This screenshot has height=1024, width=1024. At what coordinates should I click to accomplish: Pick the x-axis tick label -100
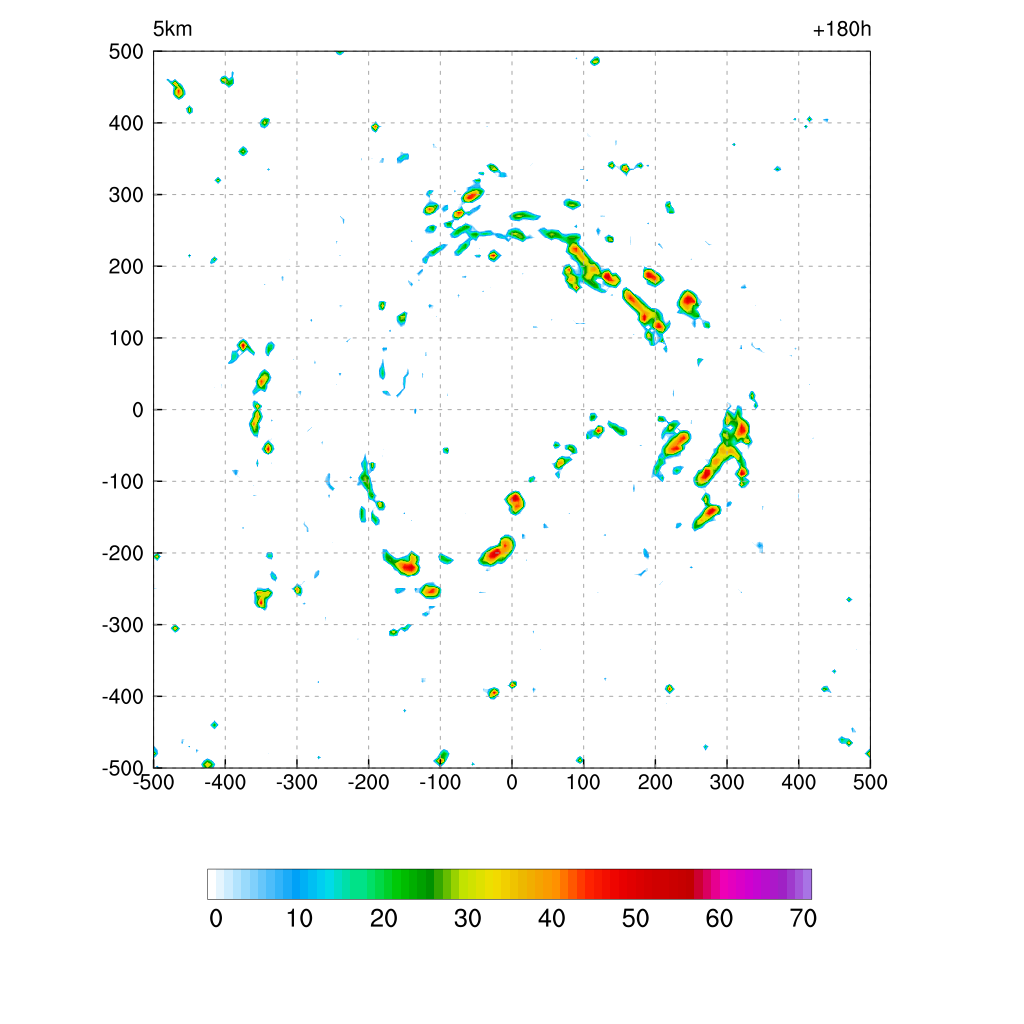440,782
